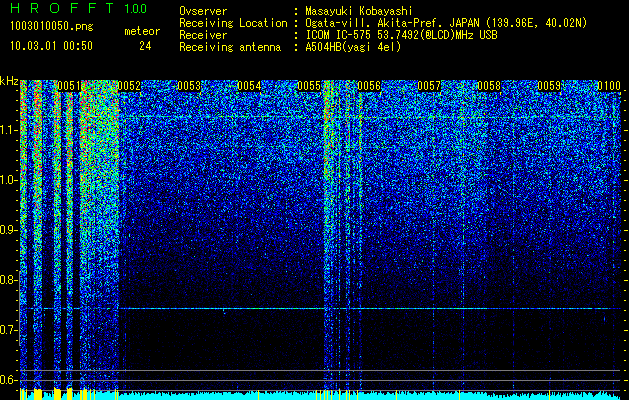The image size is (629, 400).
Task: Click the 0053 time marker
Action: 189,86
